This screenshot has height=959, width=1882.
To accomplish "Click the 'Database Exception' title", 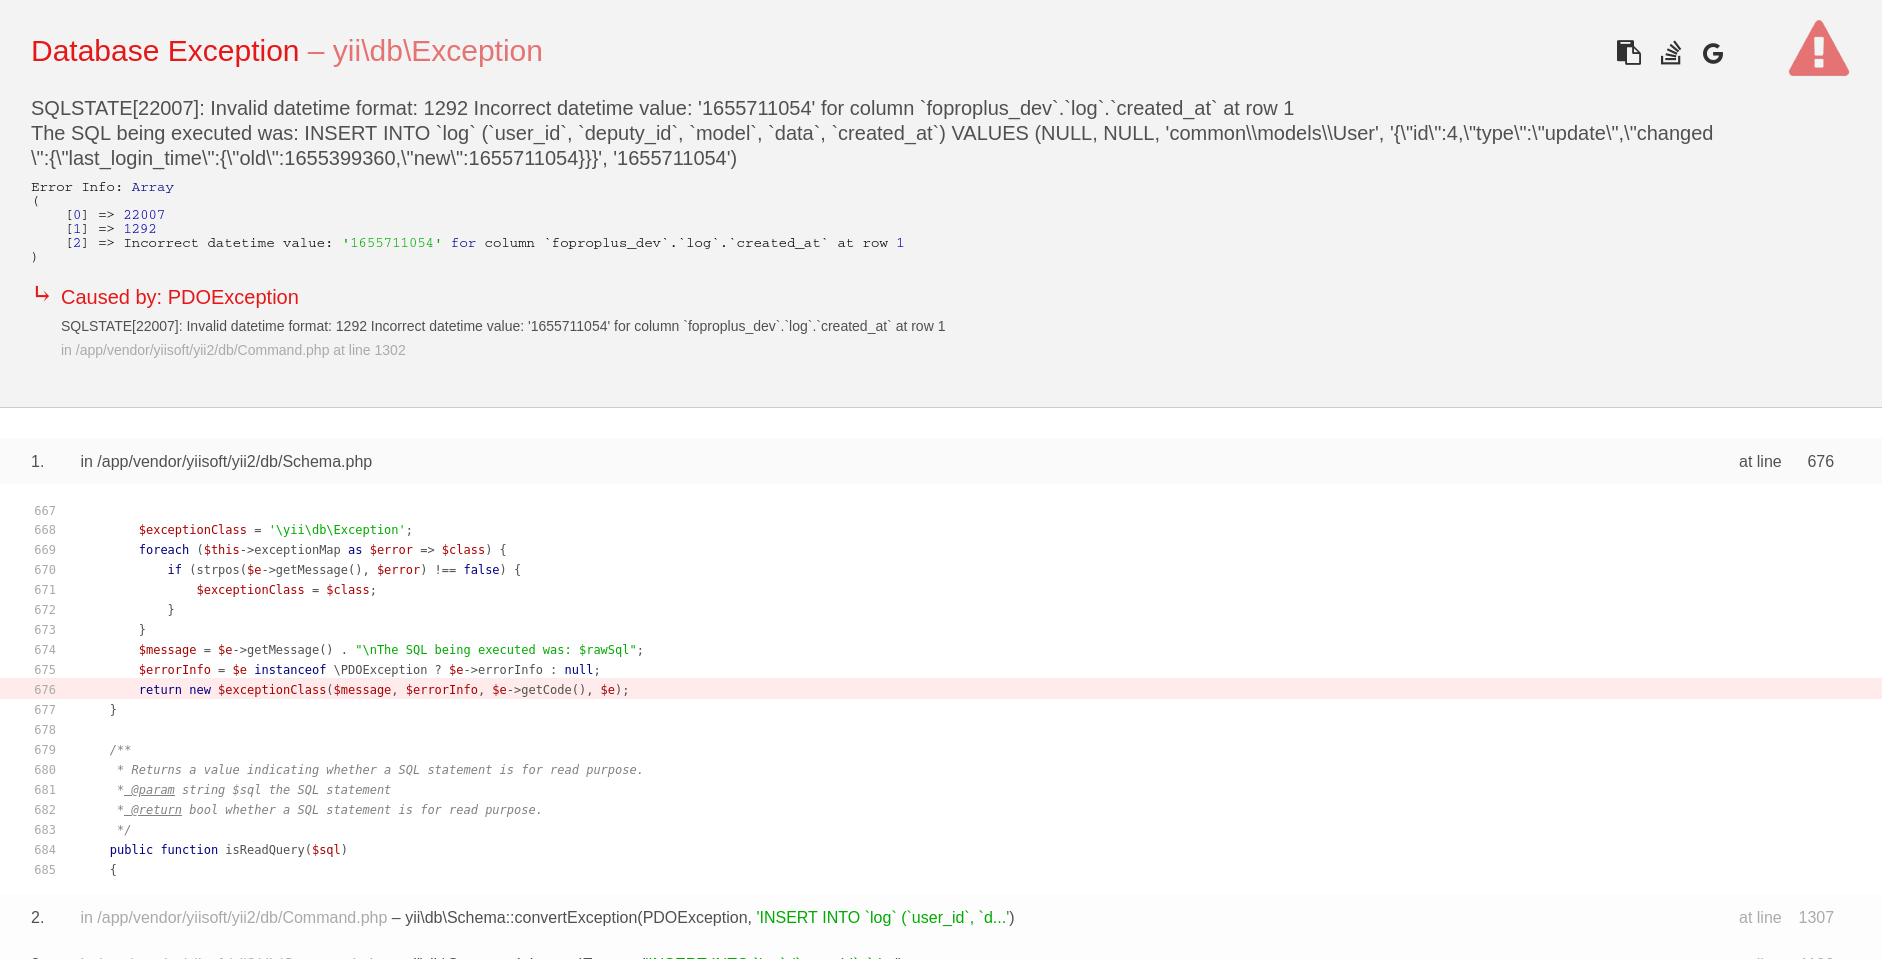I will point(165,51).
